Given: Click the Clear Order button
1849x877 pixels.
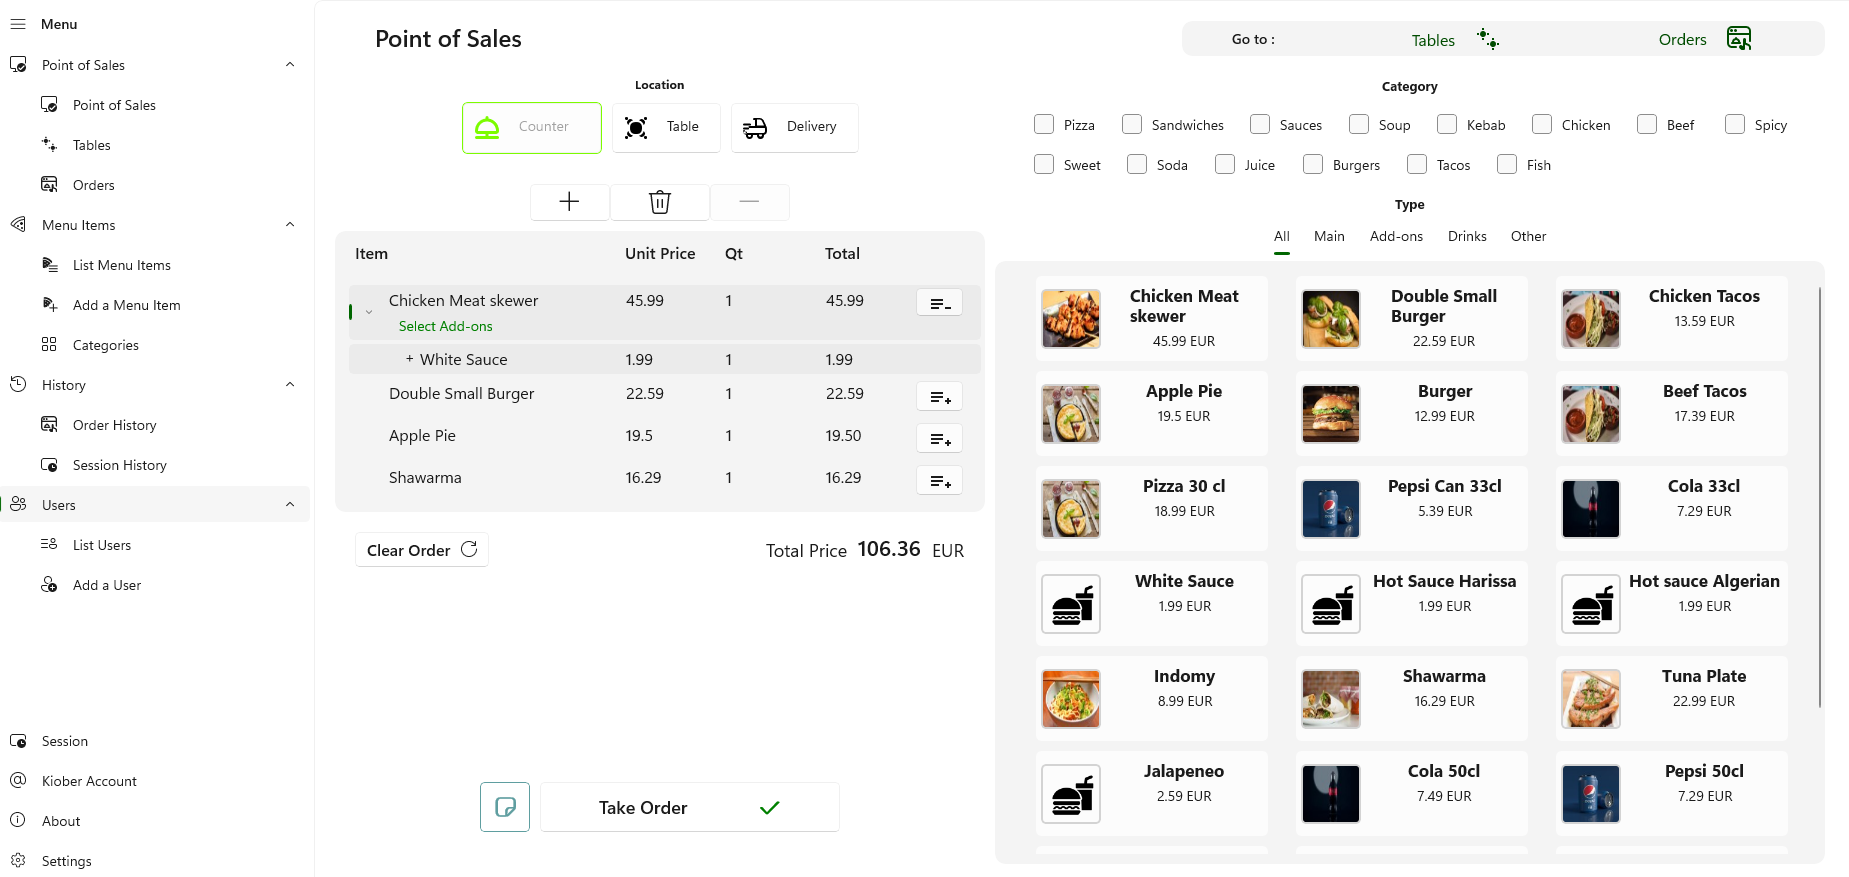Looking at the screenshot, I should click(x=421, y=550).
